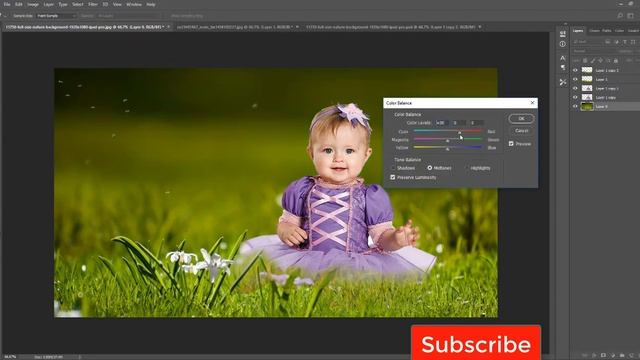This screenshot has height=360, width=640.
Task: Select the Shadows radio button
Action: point(393,168)
